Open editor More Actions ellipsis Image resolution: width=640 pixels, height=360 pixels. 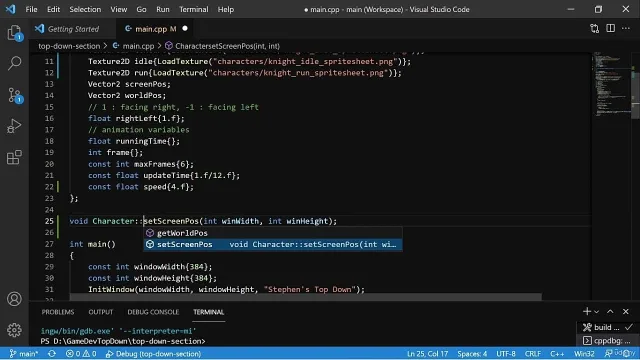(x=626, y=28)
